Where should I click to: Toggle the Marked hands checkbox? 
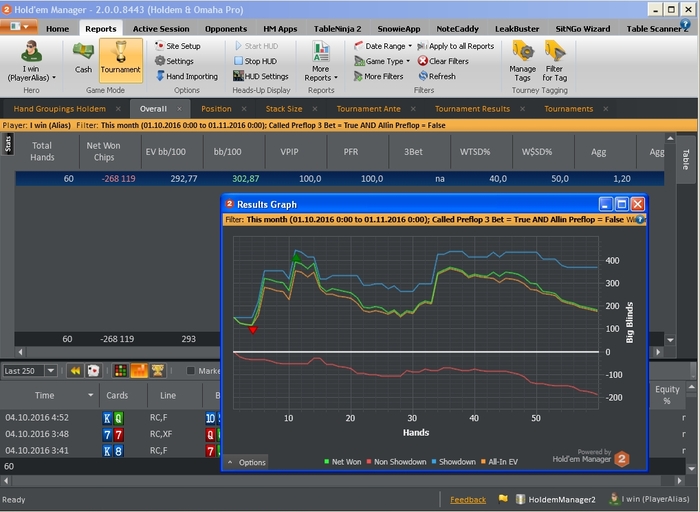pos(192,371)
